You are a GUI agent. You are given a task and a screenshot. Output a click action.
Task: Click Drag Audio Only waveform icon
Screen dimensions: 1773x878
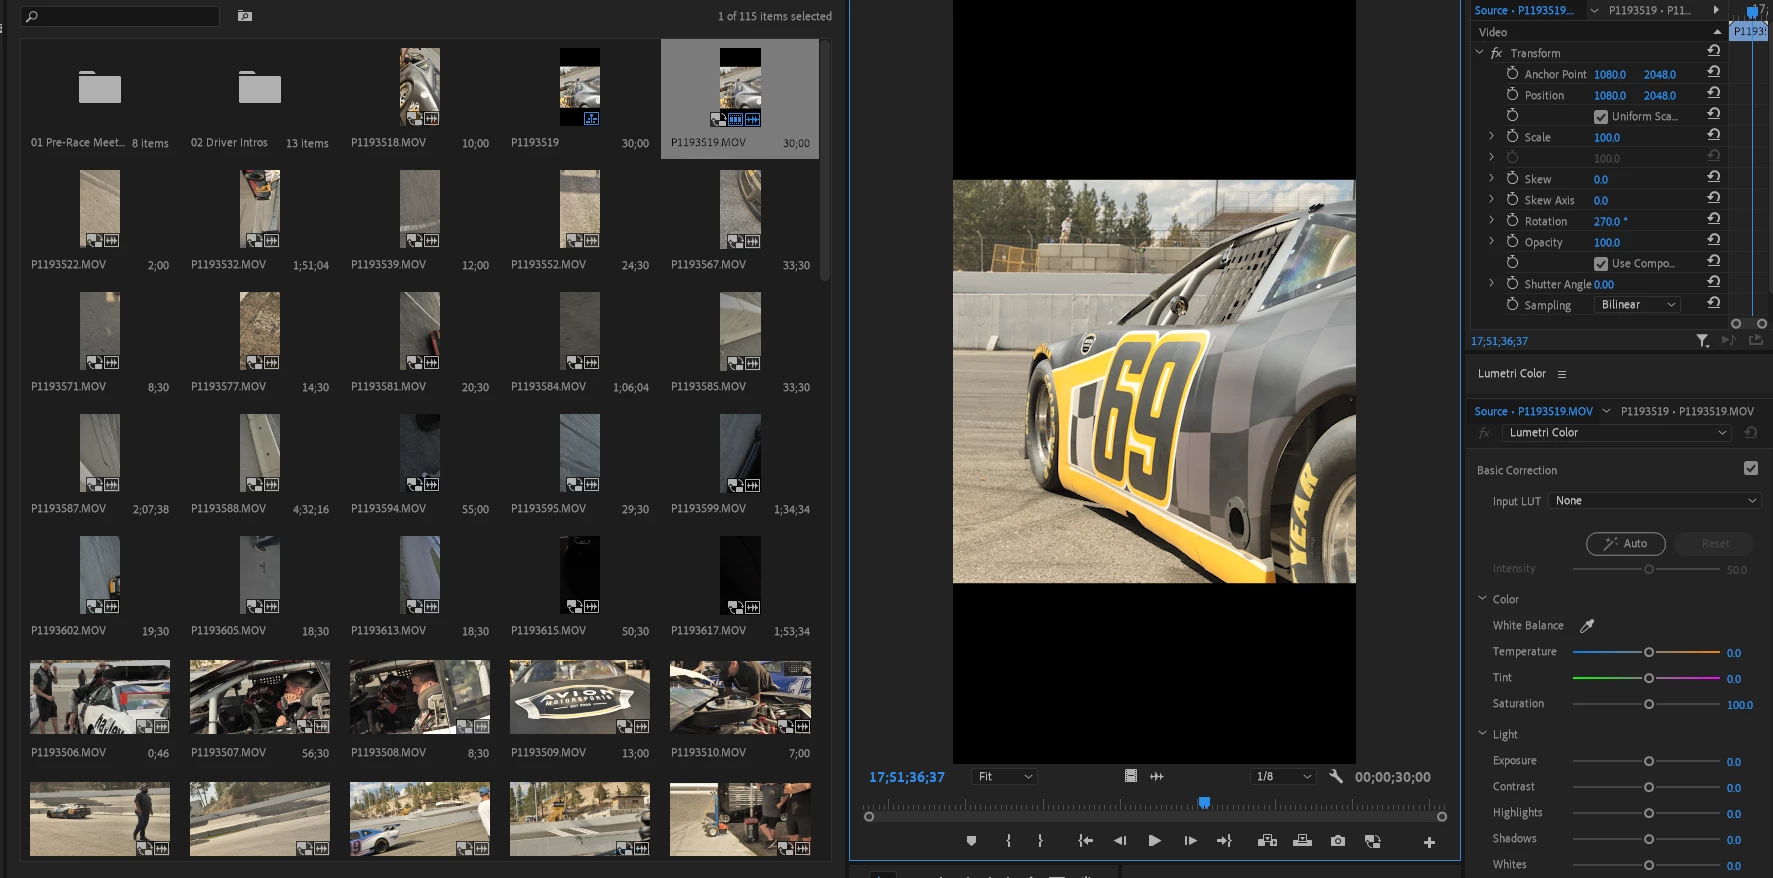pos(1157,776)
